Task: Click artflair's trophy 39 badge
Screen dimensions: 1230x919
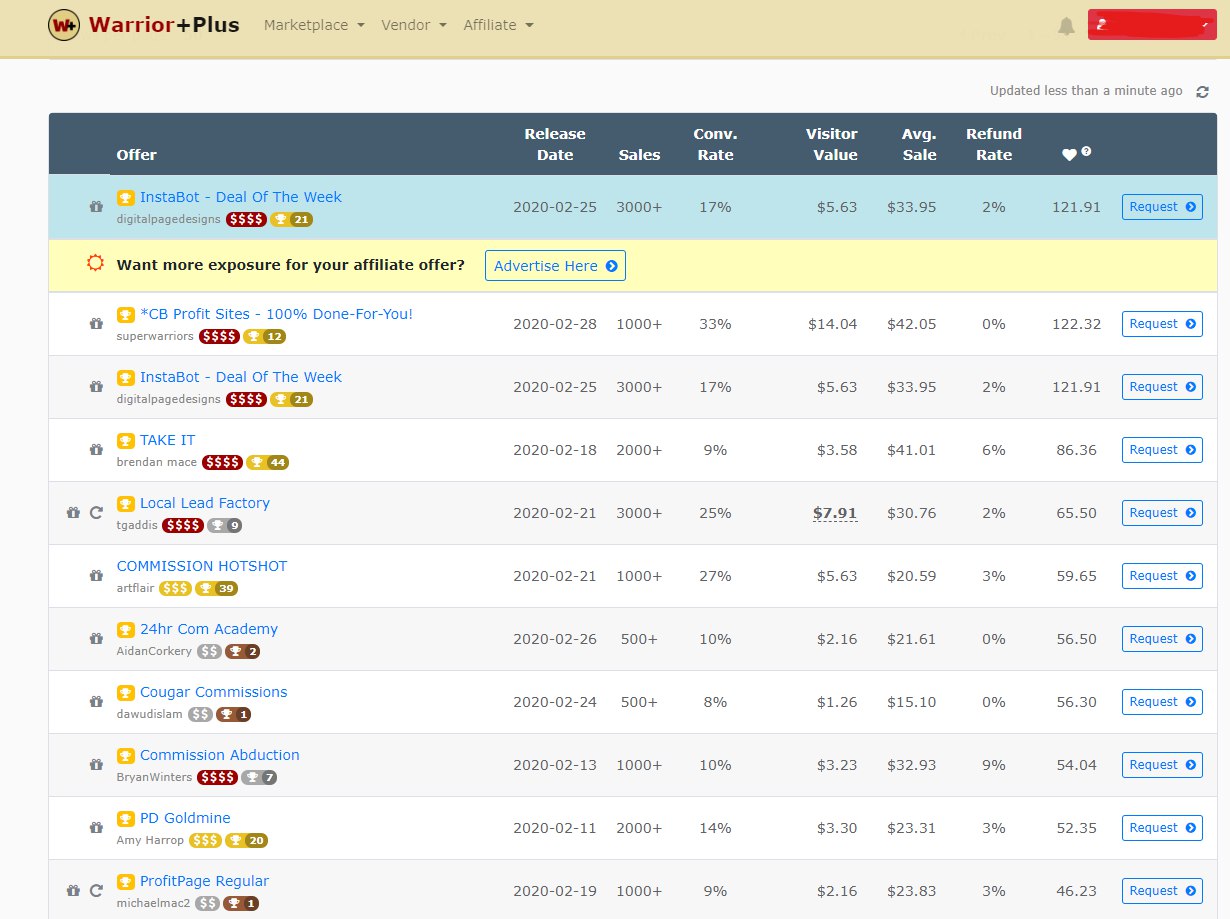Action: coord(216,589)
